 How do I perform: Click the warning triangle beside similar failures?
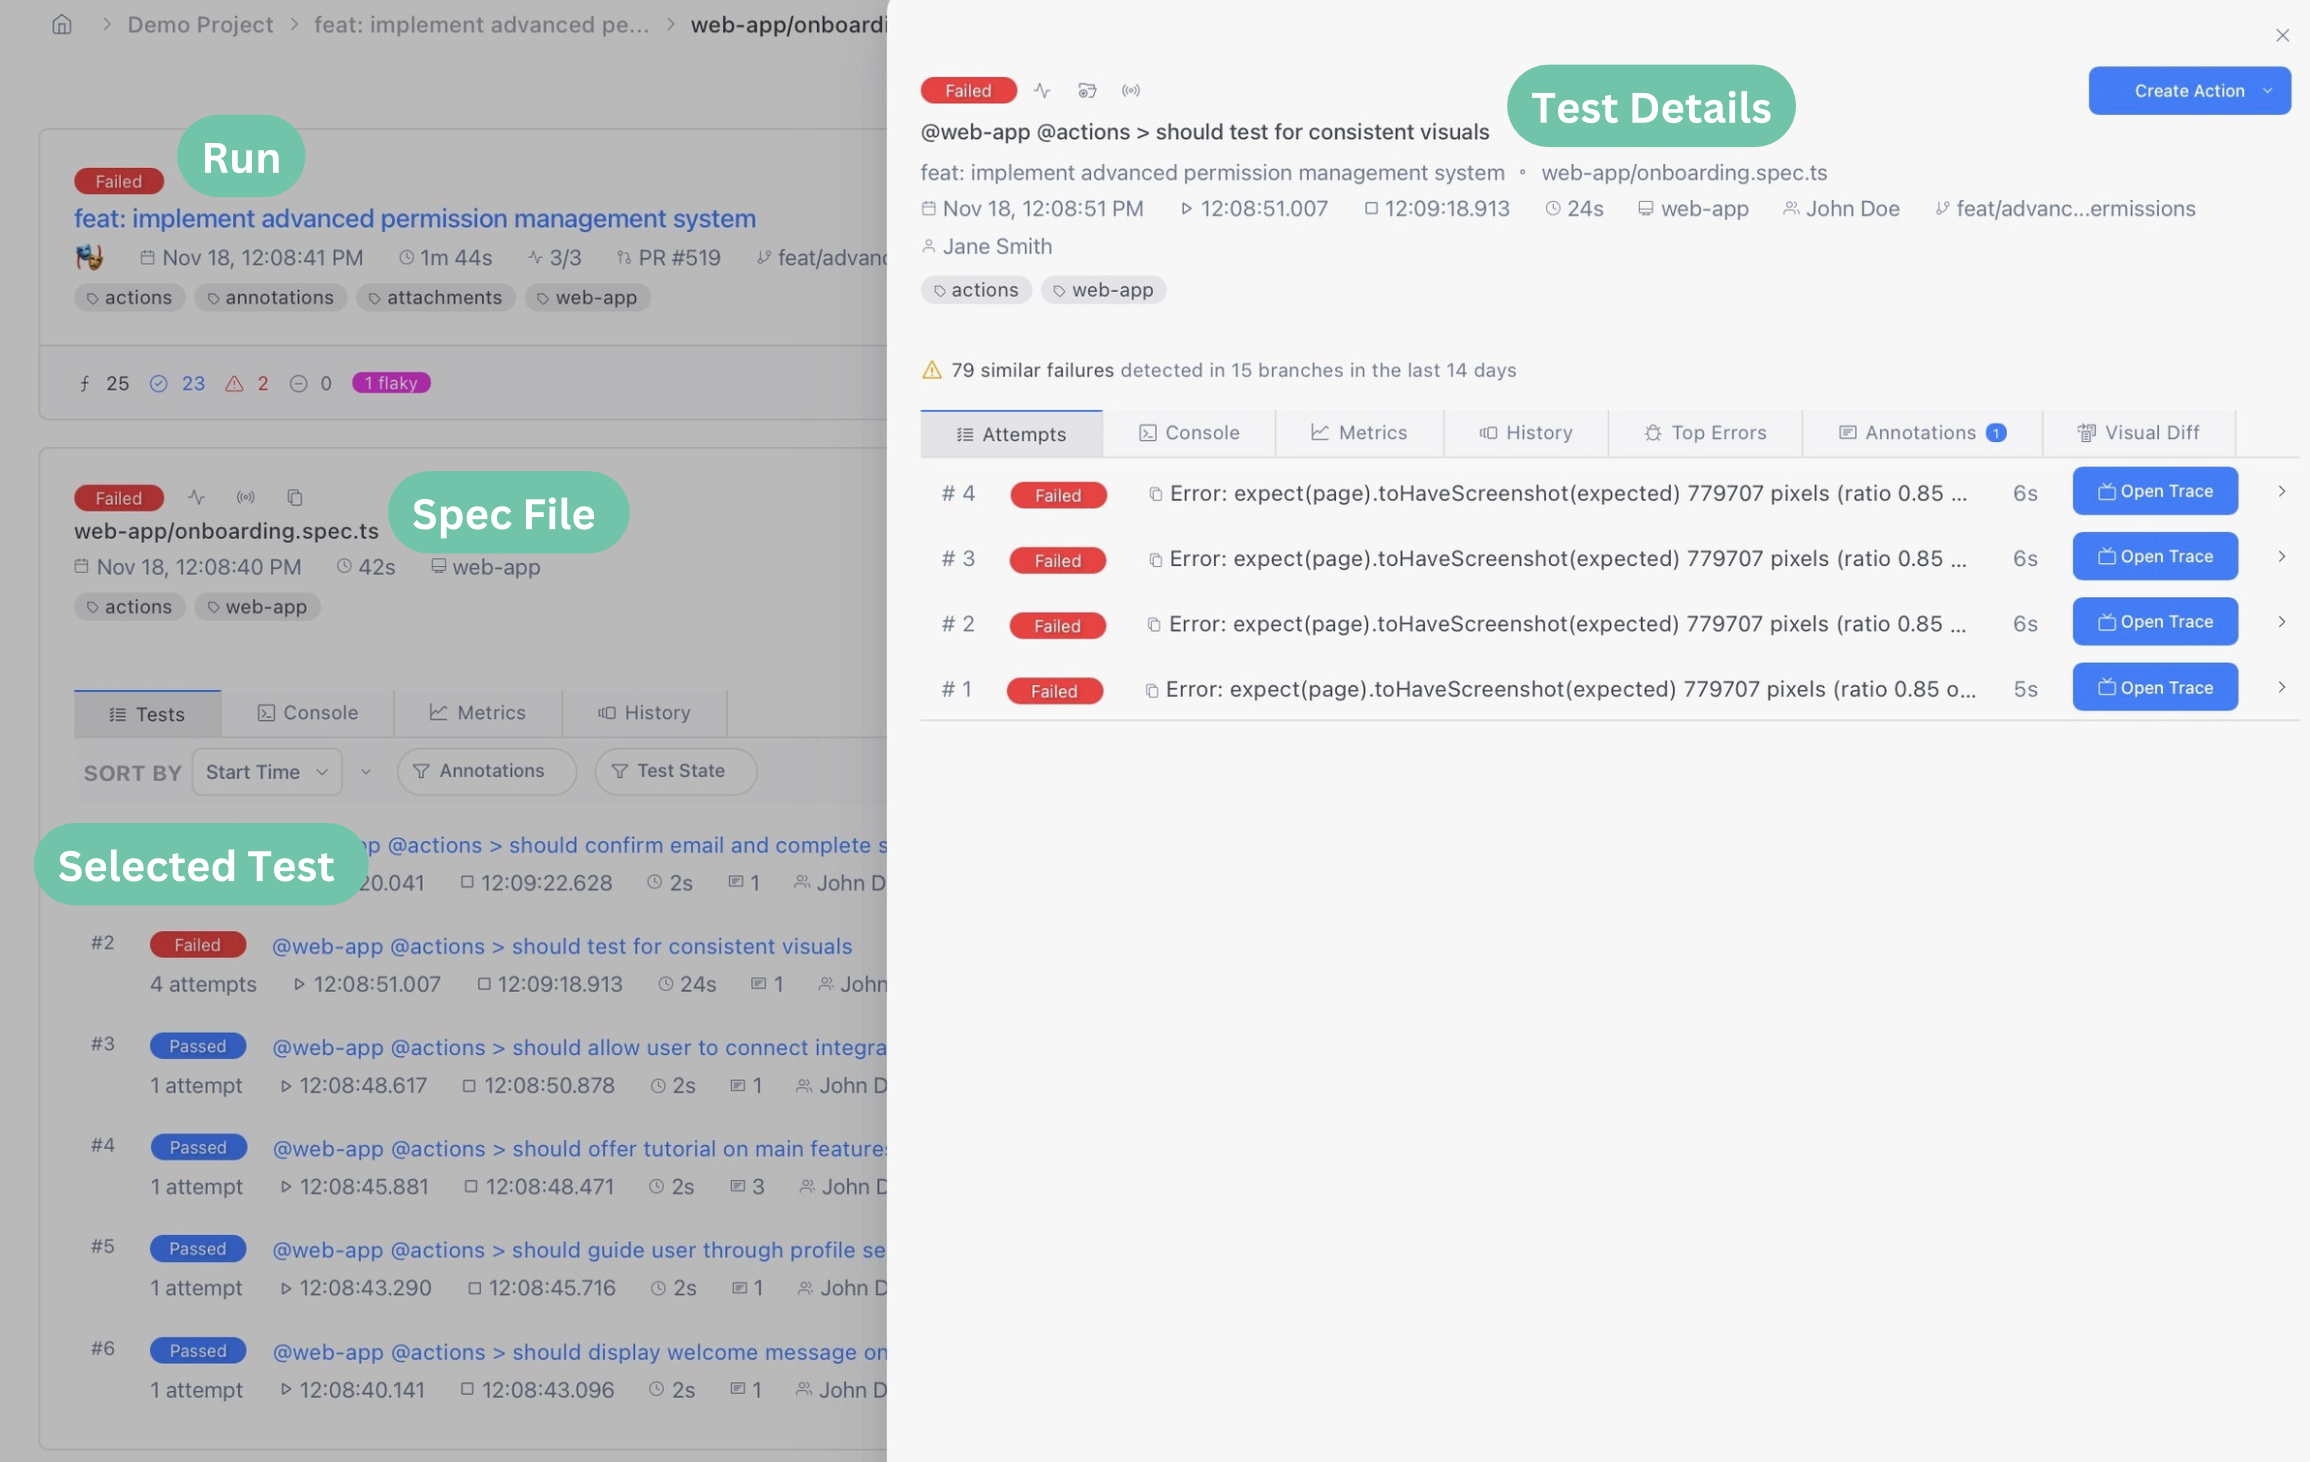[x=931, y=370]
